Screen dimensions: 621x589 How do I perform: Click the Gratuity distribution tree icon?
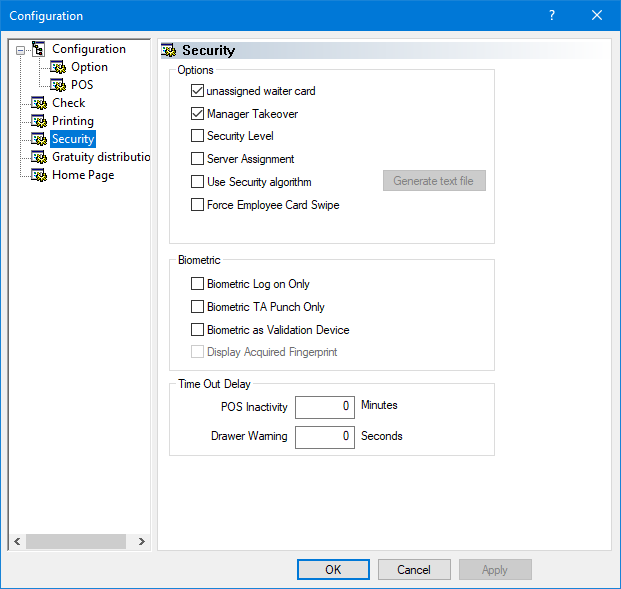(39, 157)
